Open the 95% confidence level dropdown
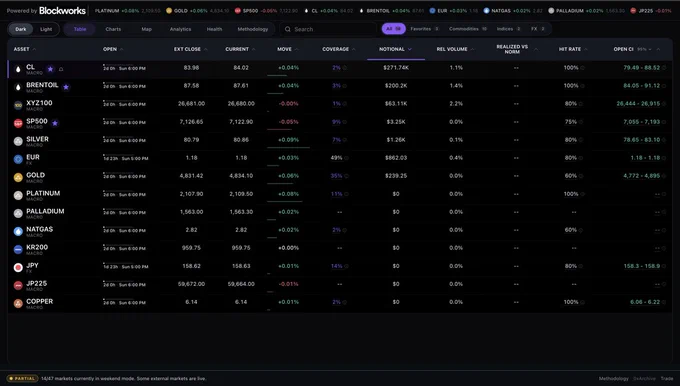The image size is (680, 386). (x=644, y=49)
